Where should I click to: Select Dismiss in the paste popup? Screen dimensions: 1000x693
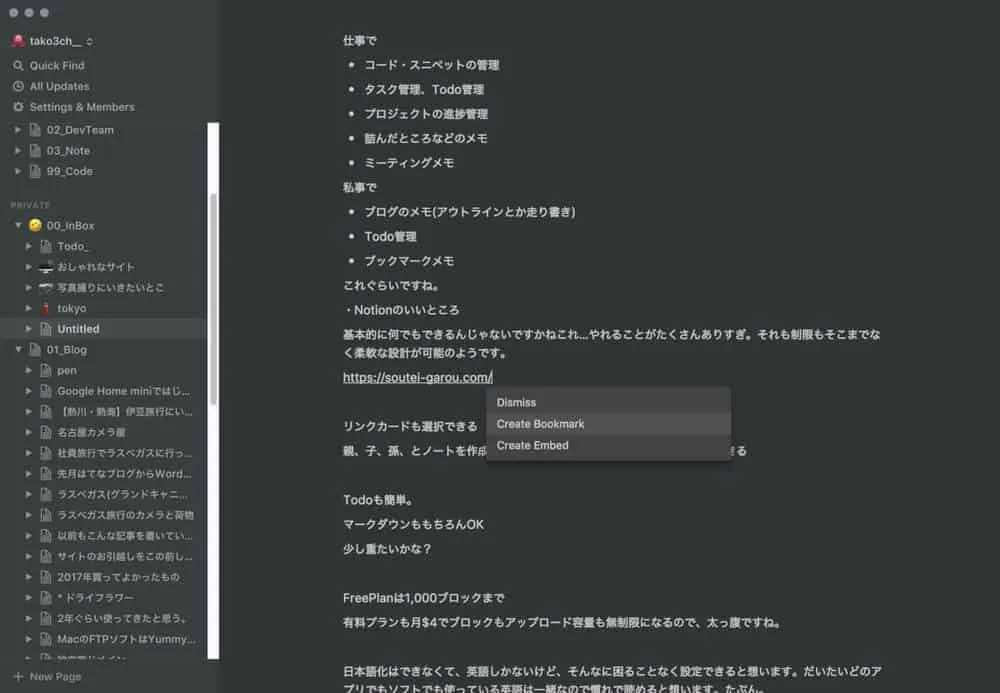[x=516, y=402]
